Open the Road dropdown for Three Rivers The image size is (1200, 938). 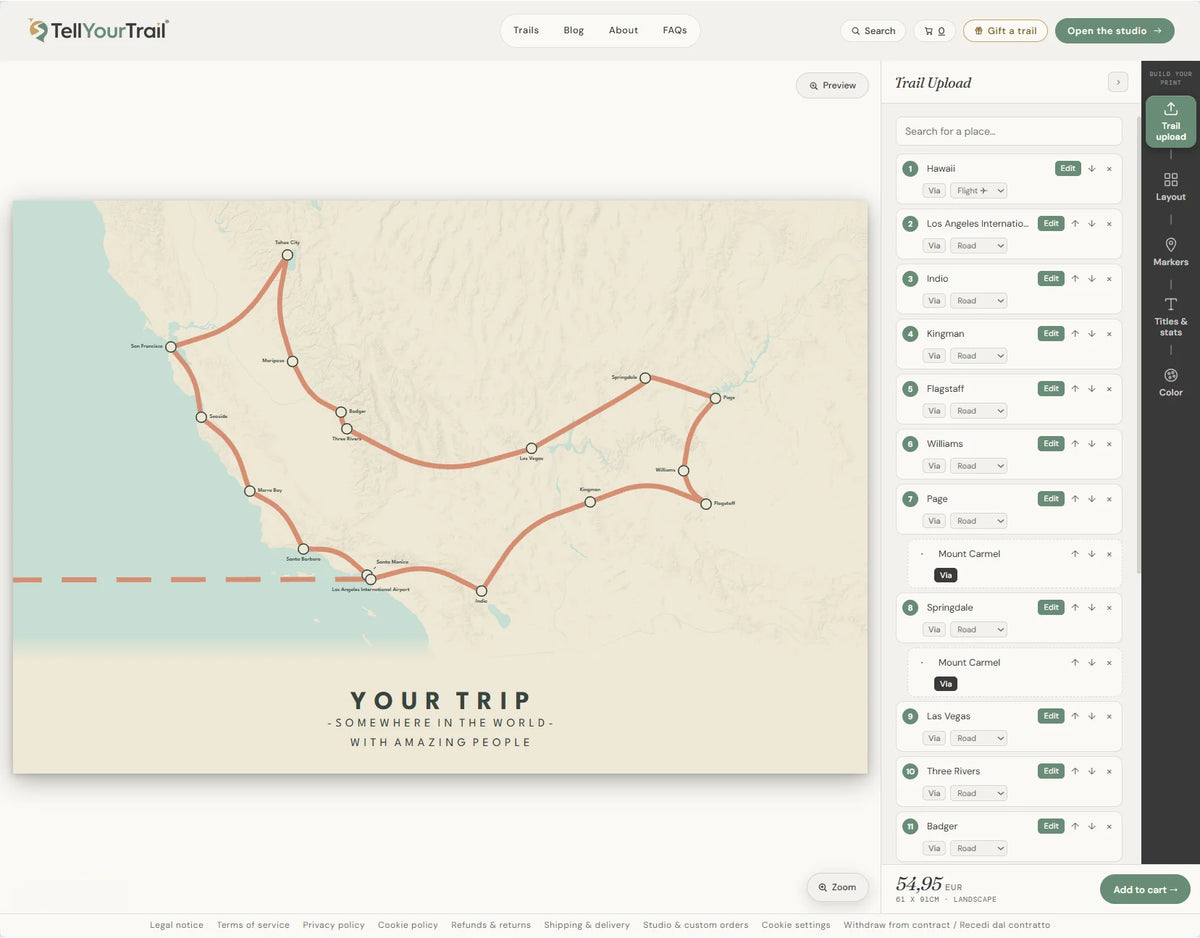[978, 793]
